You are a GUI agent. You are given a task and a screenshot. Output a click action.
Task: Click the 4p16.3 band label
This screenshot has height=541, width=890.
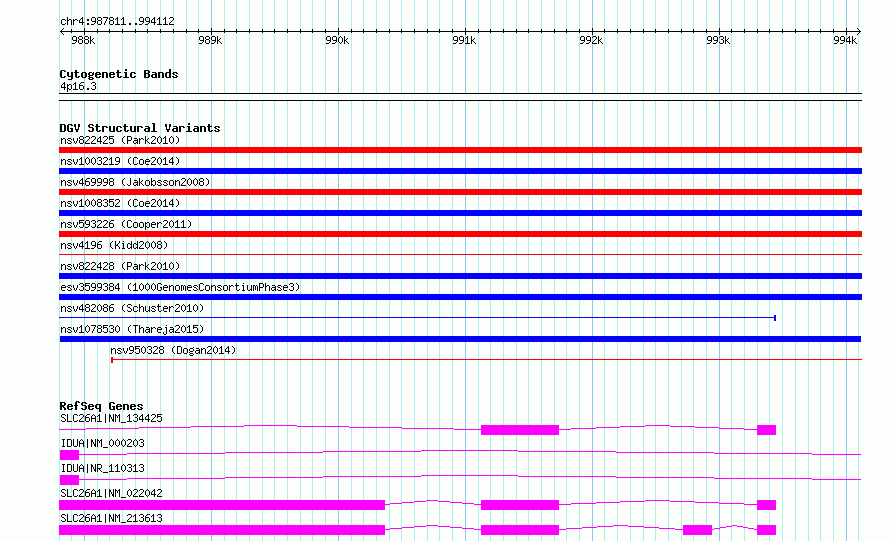click(78, 86)
